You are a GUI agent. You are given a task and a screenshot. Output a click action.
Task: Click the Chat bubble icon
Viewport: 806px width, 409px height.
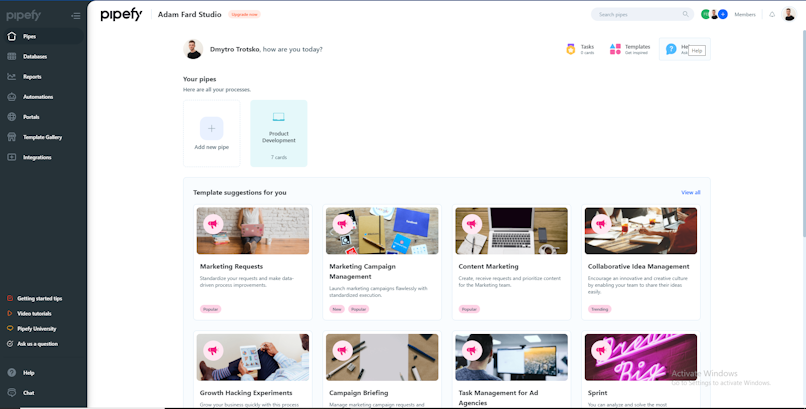coord(12,393)
